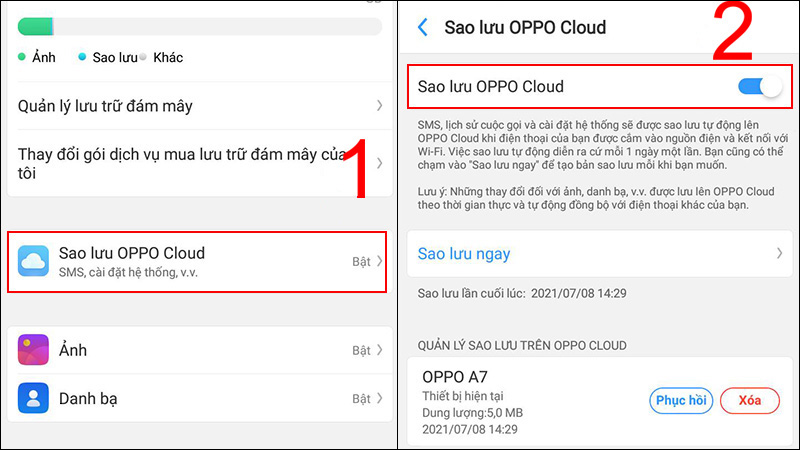Tap the Sao lưu lần cuối lúc timestamp

coord(522,293)
